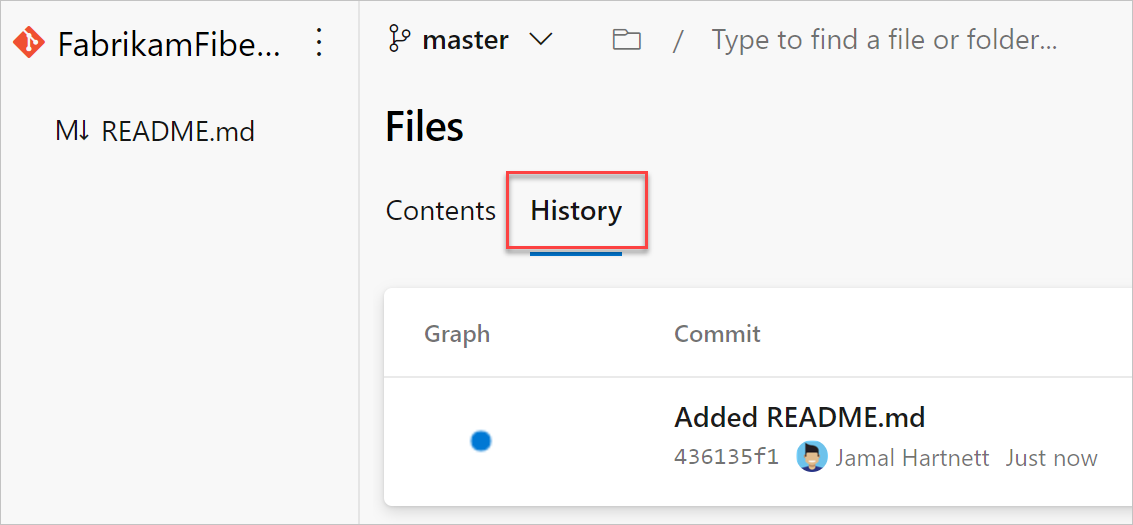Click the folder icon in the path bar
Image resolution: width=1133 pixels, height=525 pixels.
point(627,40)
